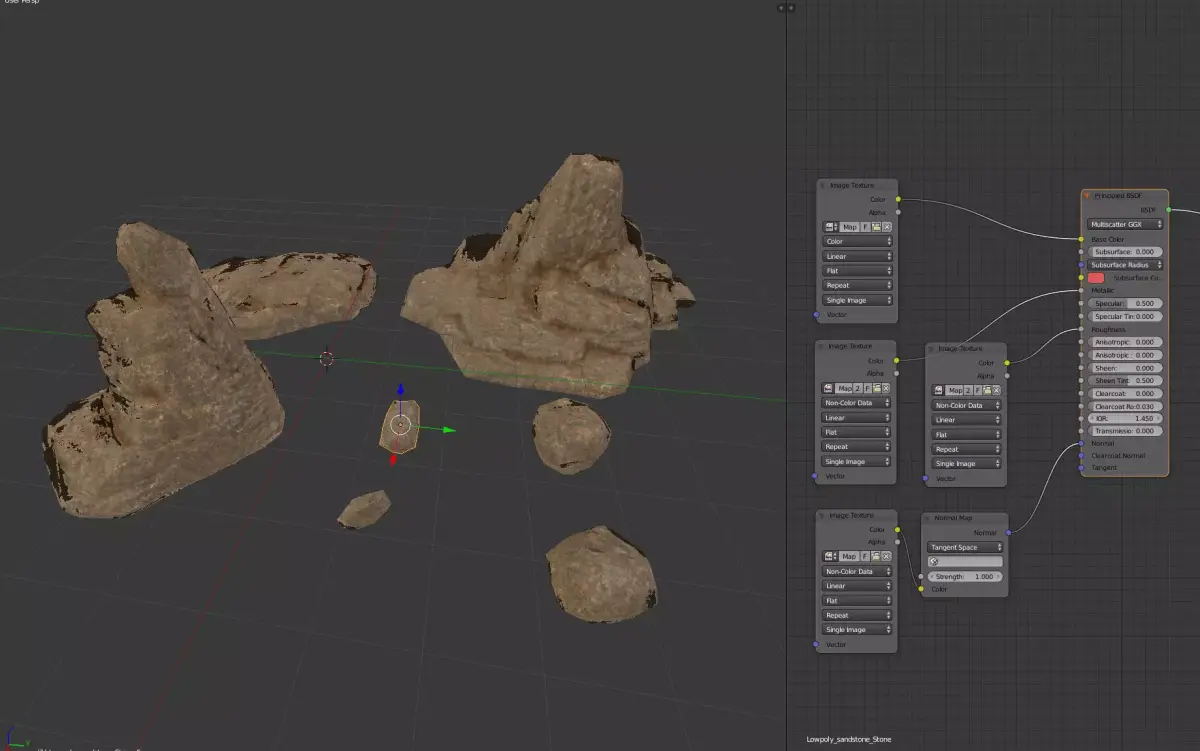Open Non-Color Data dropdown in Metallic texture node
This screenshot has width=1200, height=751.
point(857,403)
